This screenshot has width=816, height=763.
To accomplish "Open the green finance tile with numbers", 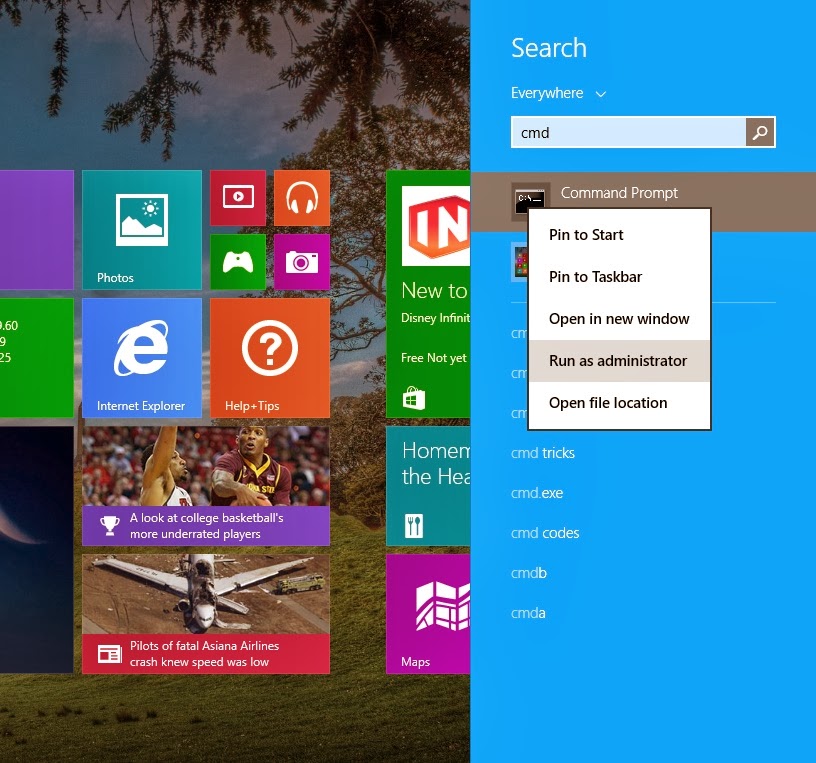I will [36, 358].
